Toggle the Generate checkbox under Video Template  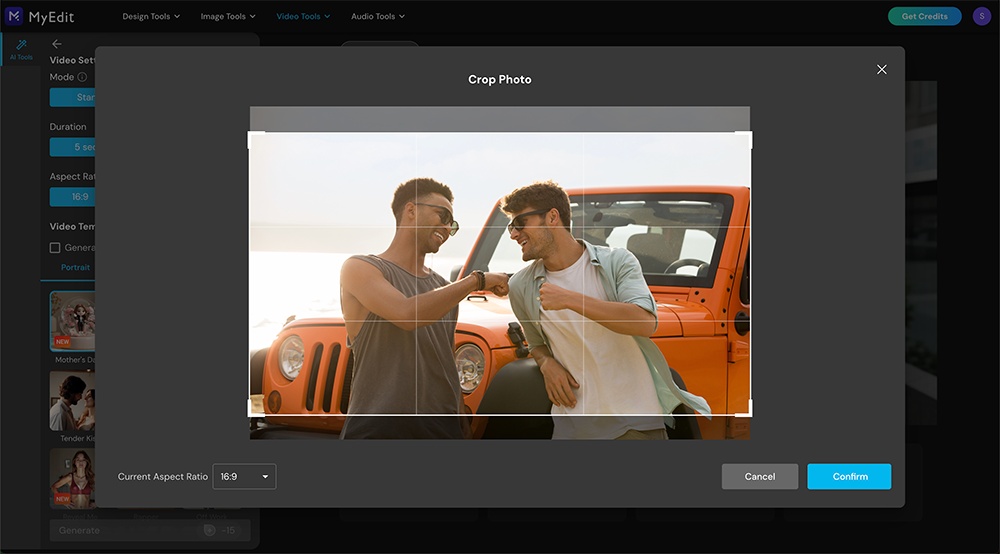point(55,247)
